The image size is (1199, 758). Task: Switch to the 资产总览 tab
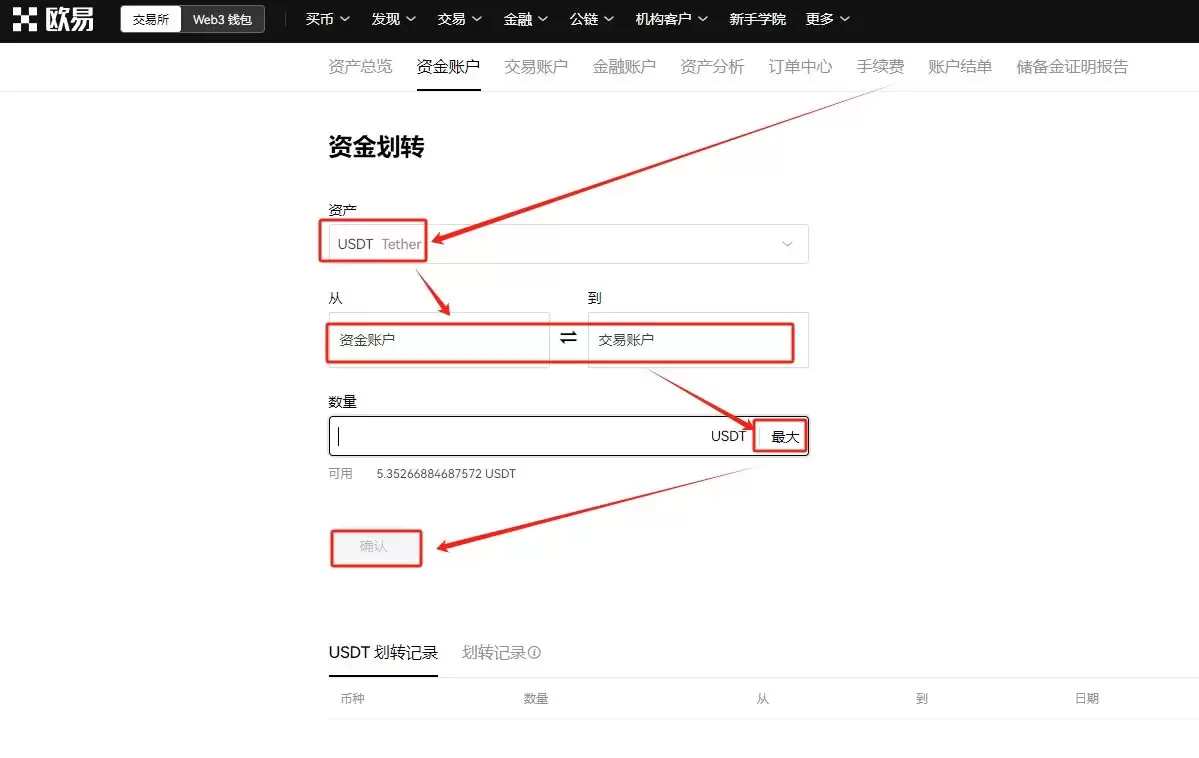(360, 66)
